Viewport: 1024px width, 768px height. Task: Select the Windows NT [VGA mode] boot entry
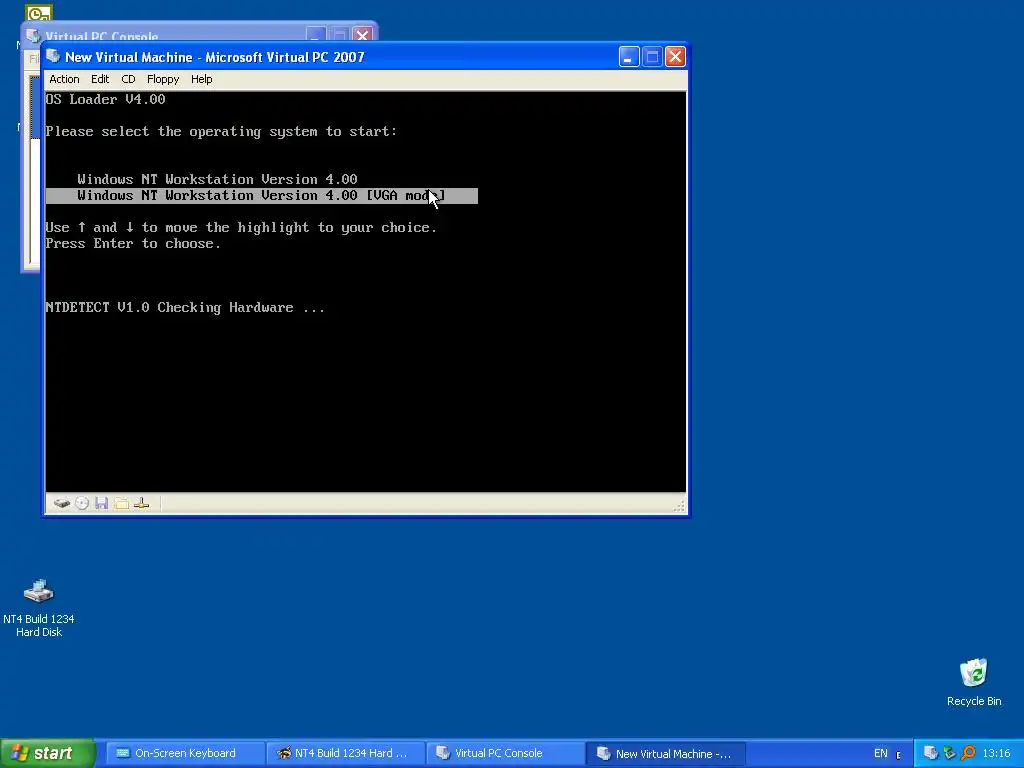point(261,195)
